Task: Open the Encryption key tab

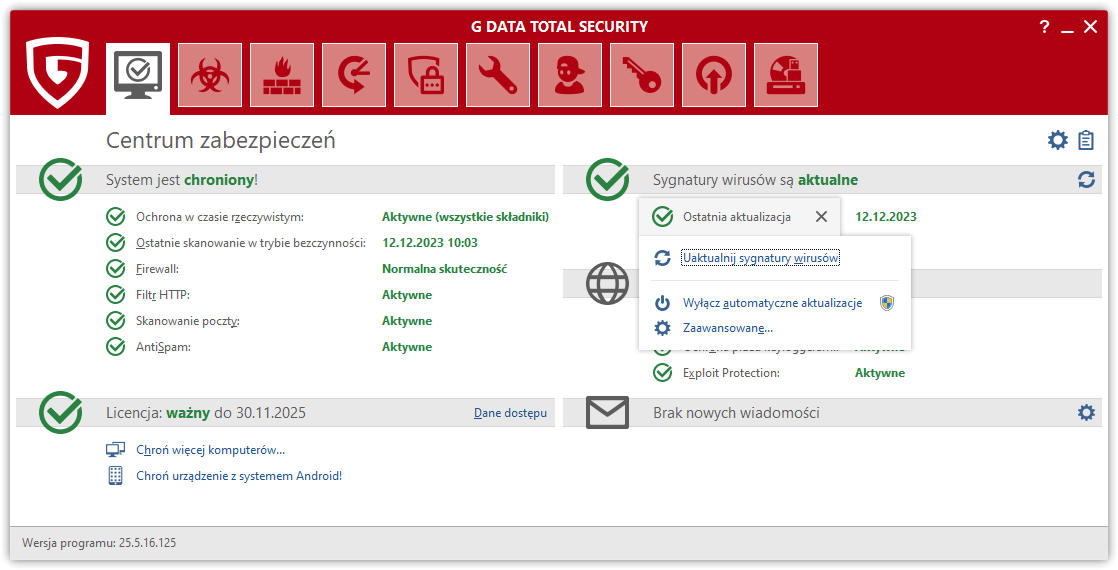Action: point(642,76)
